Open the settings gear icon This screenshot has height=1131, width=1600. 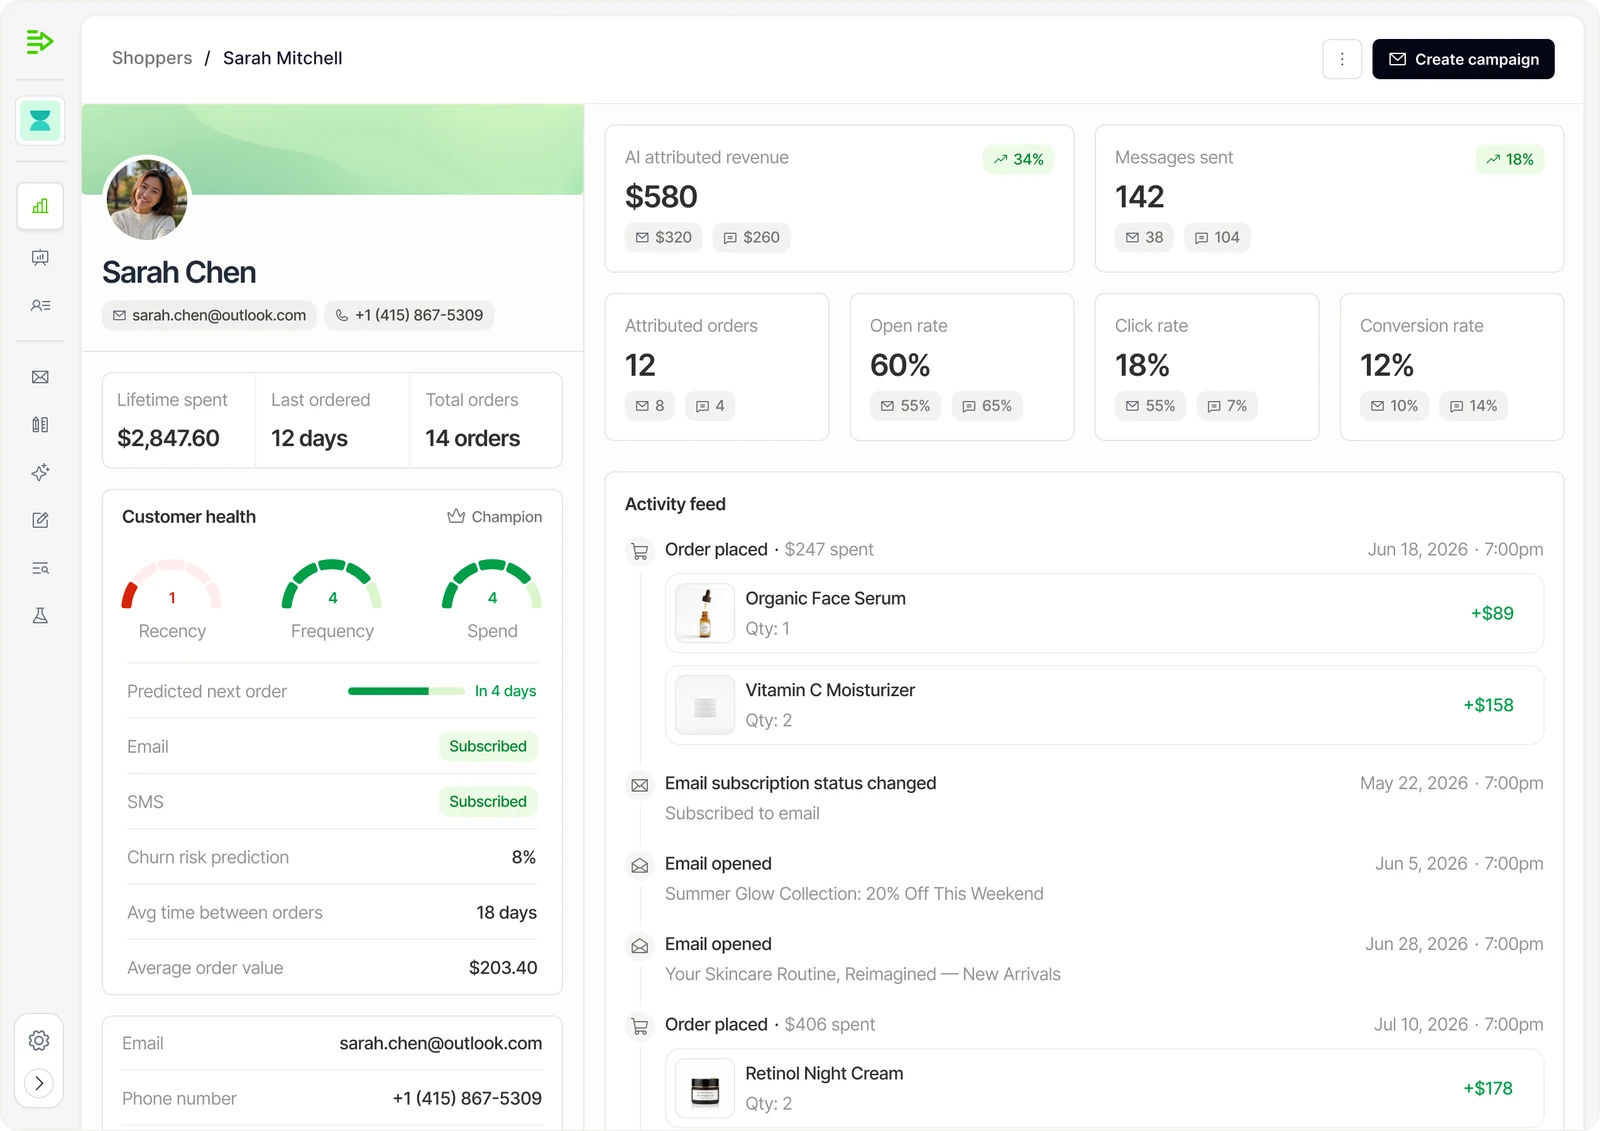point(39,1040)
